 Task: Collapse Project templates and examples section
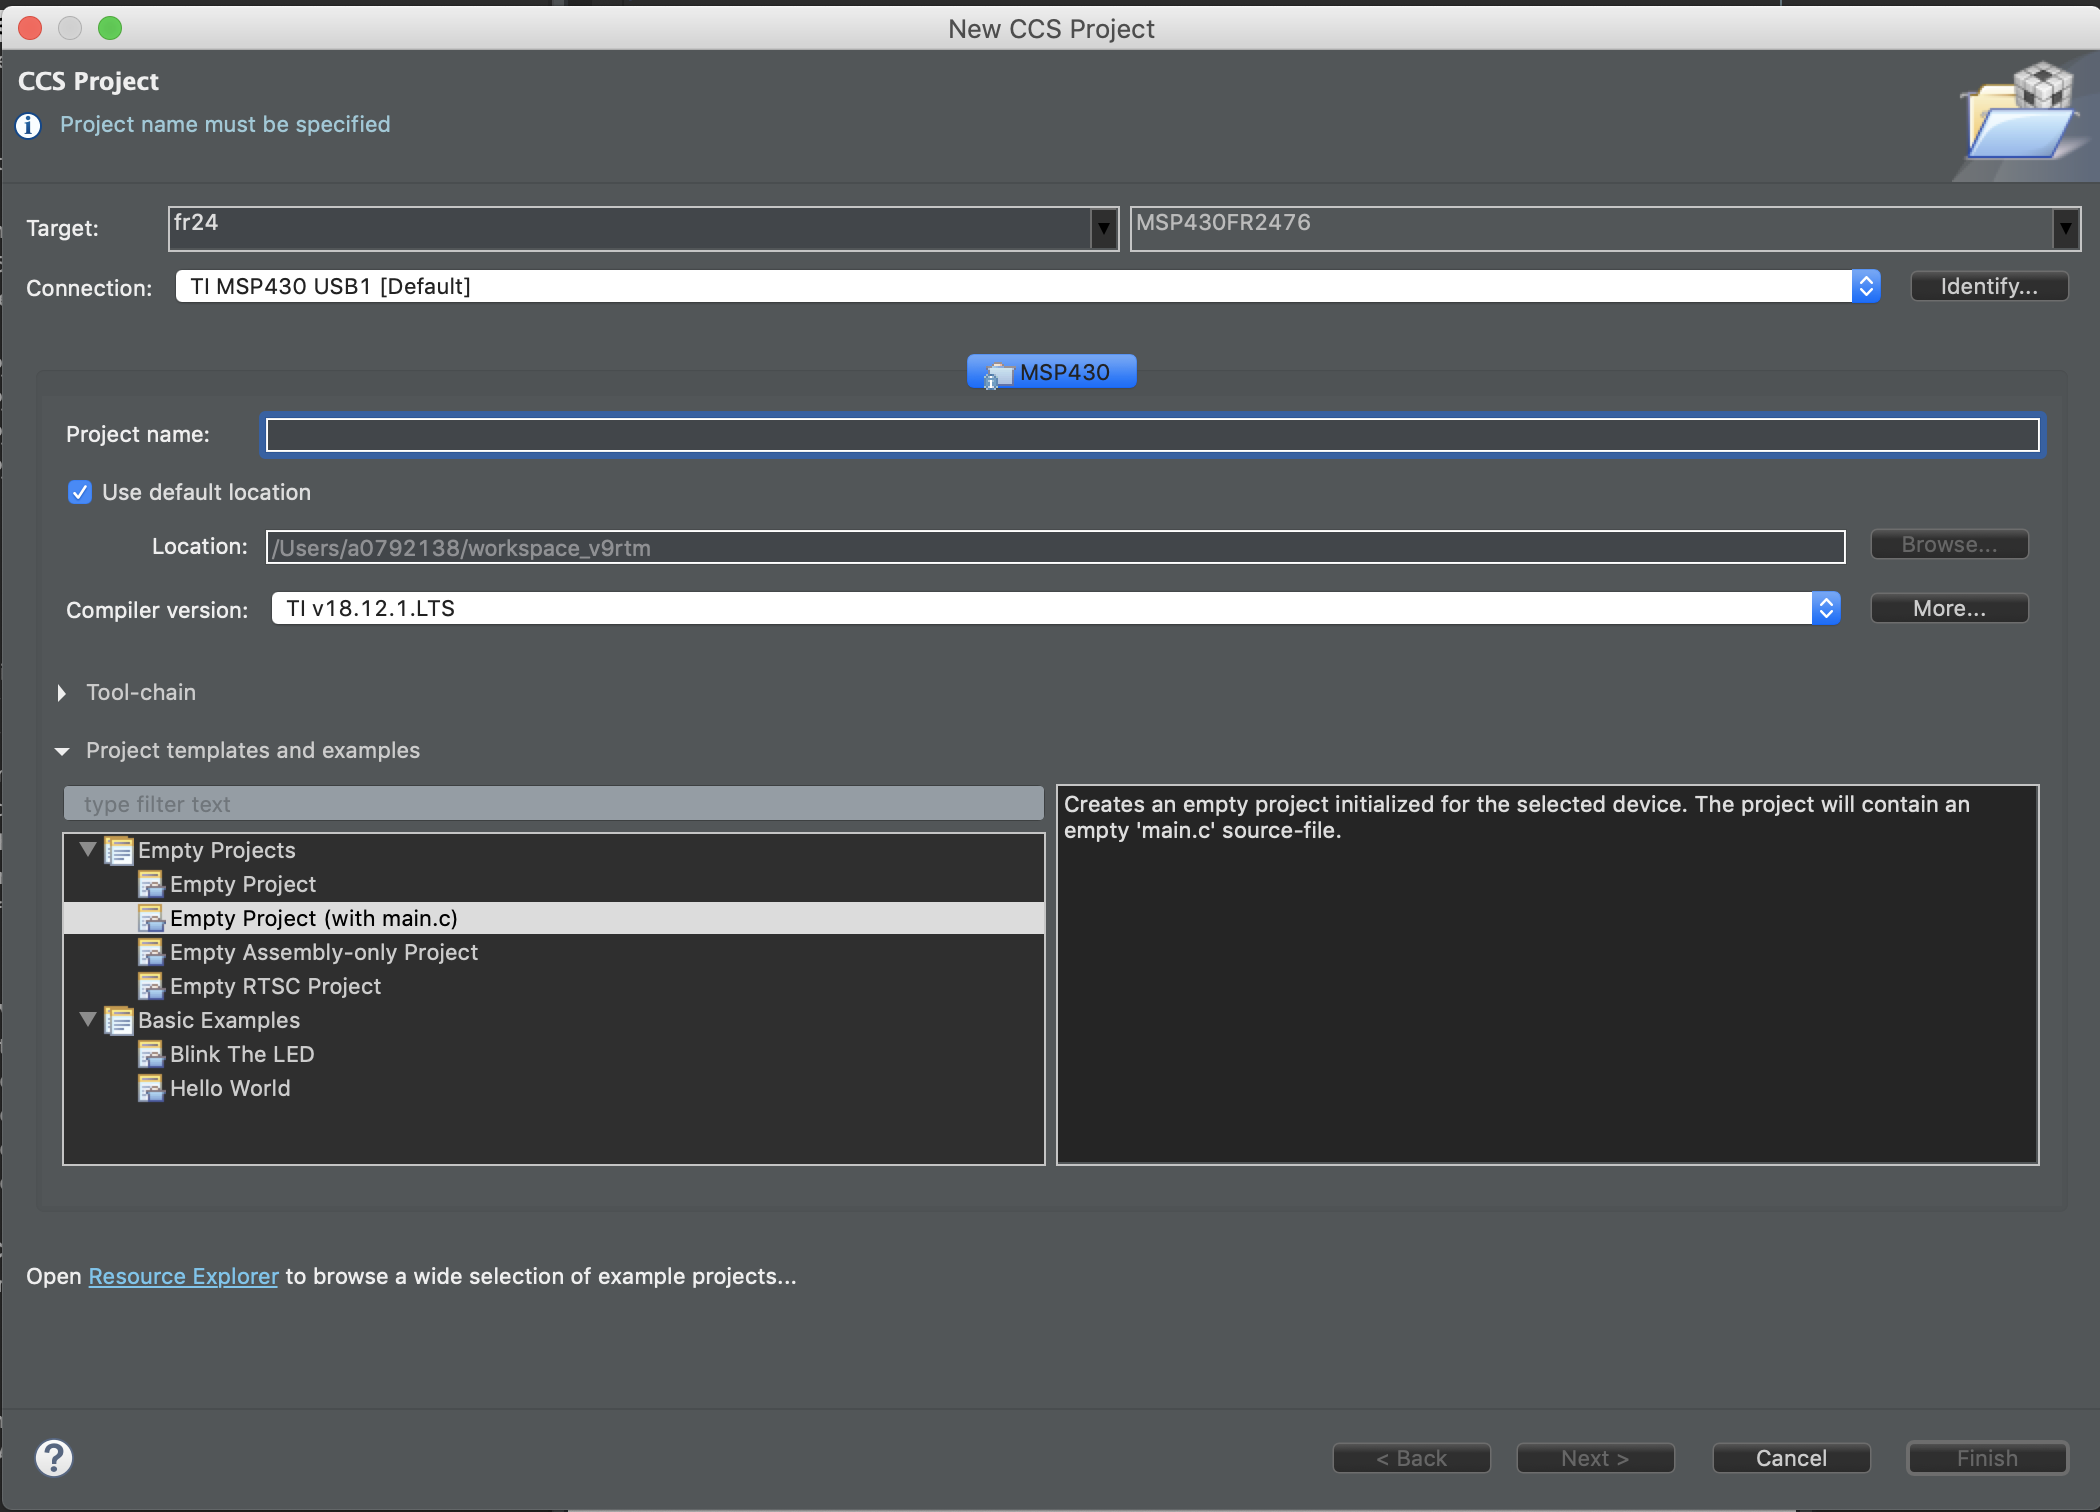tap(62, 751)
